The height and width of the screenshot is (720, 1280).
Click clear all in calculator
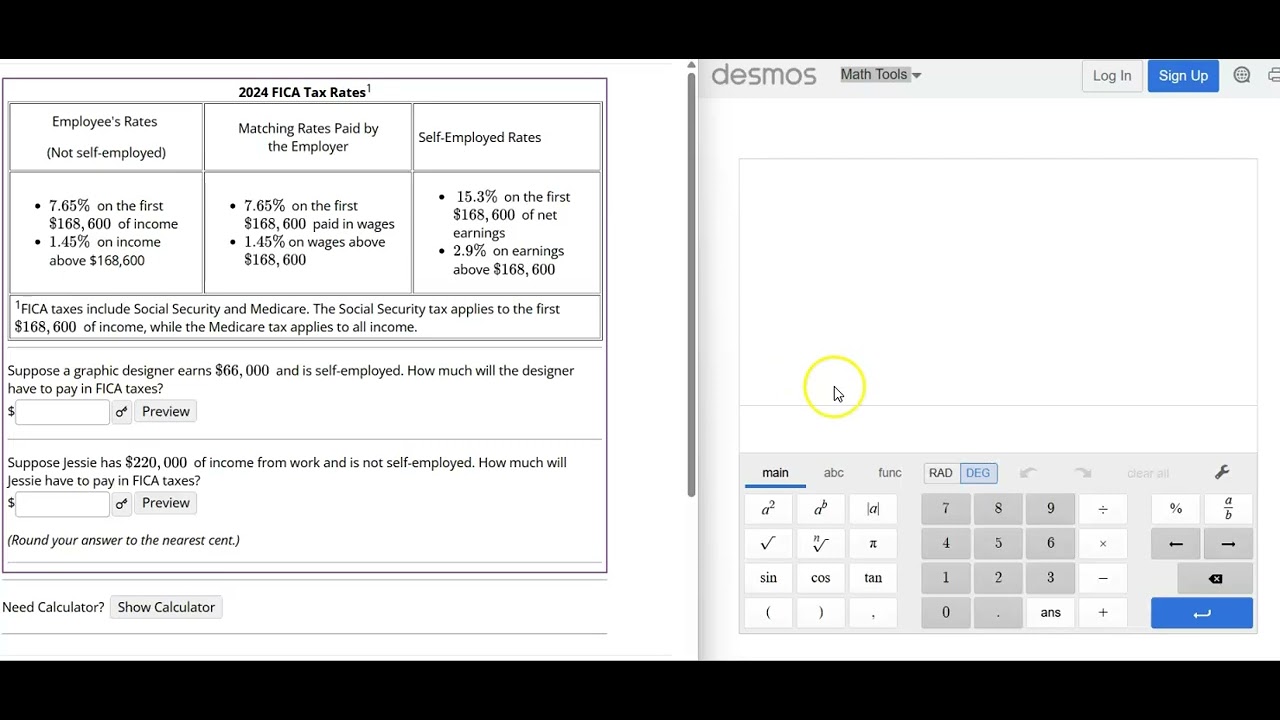coord(1148,473)
